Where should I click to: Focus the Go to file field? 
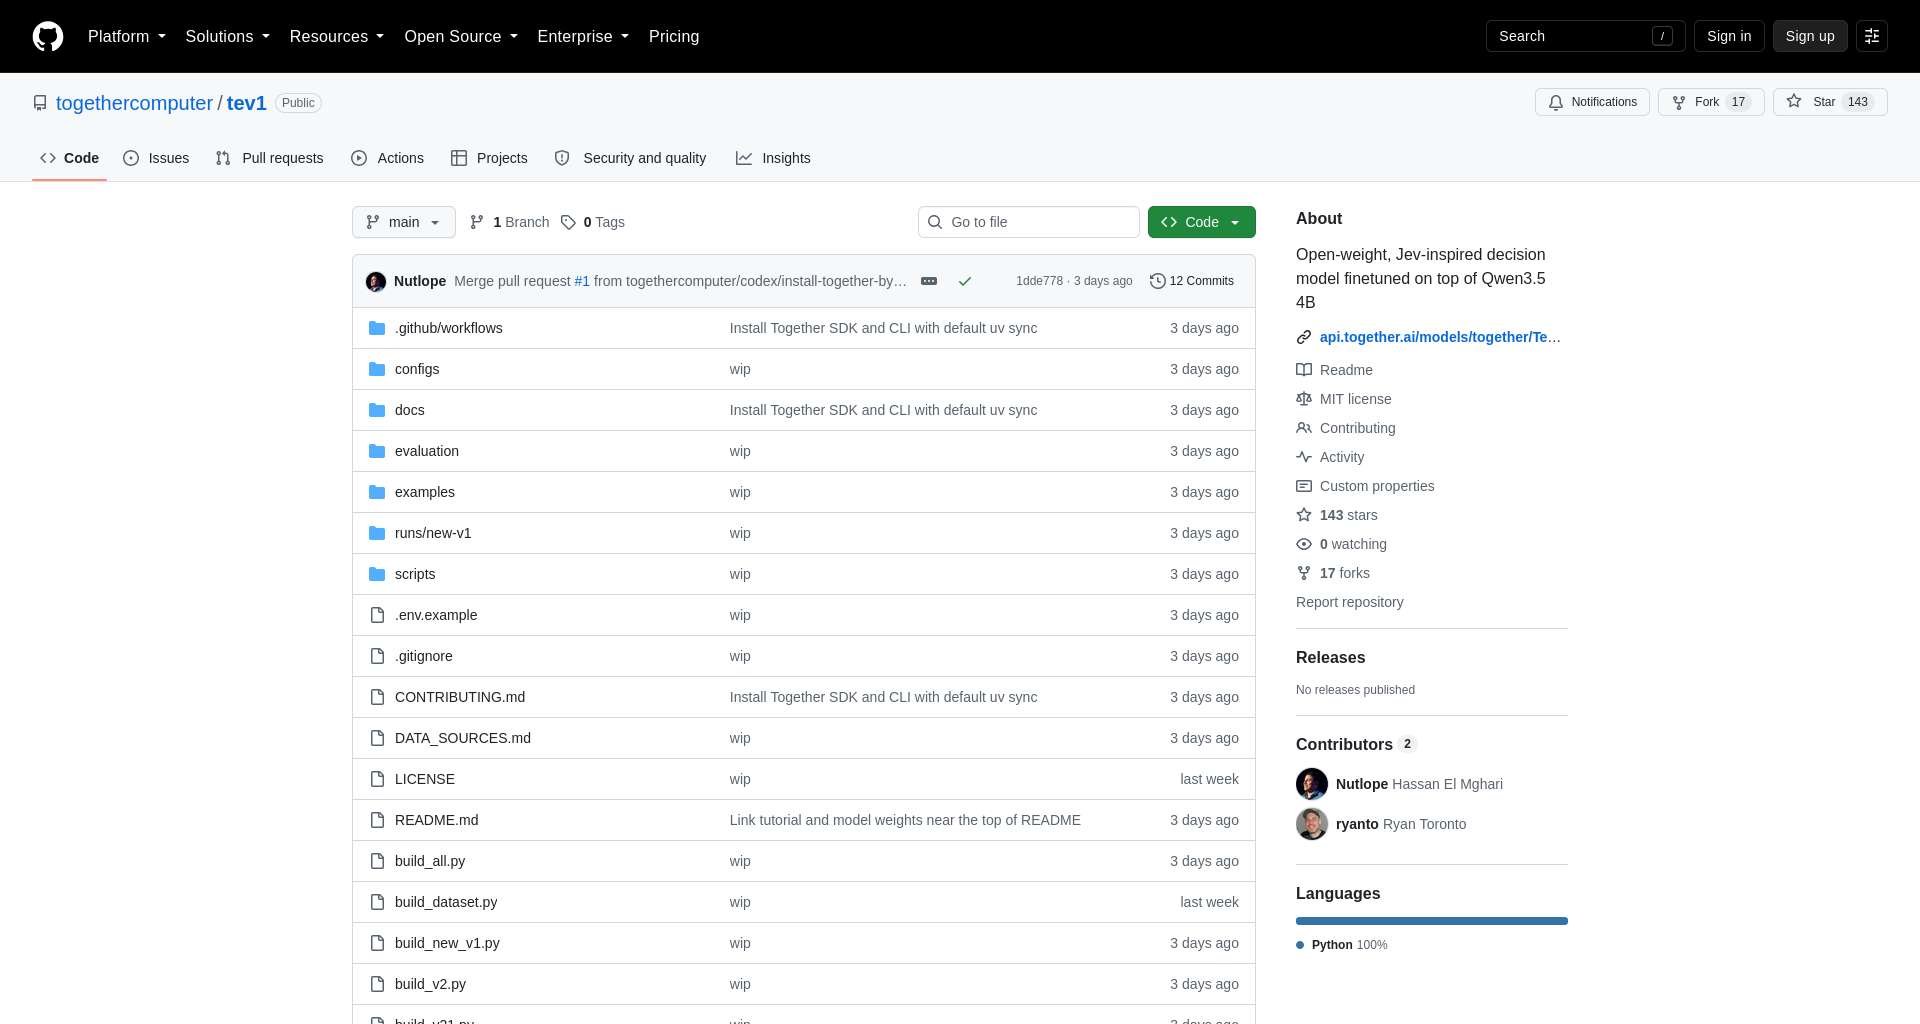point(1029,222)
